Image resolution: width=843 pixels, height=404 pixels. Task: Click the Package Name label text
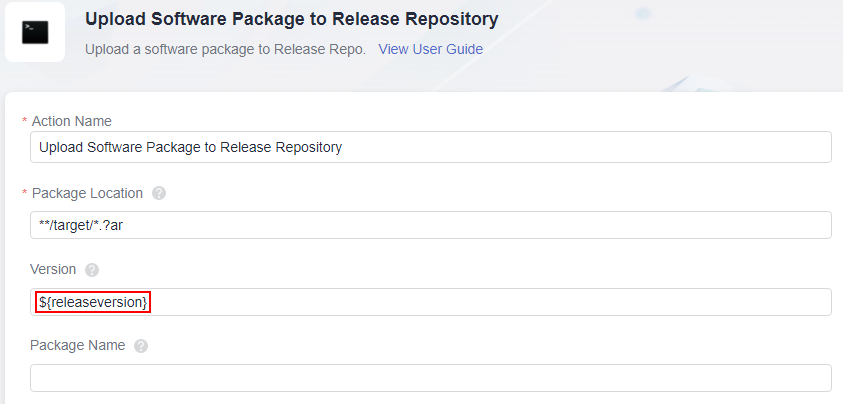78,345
